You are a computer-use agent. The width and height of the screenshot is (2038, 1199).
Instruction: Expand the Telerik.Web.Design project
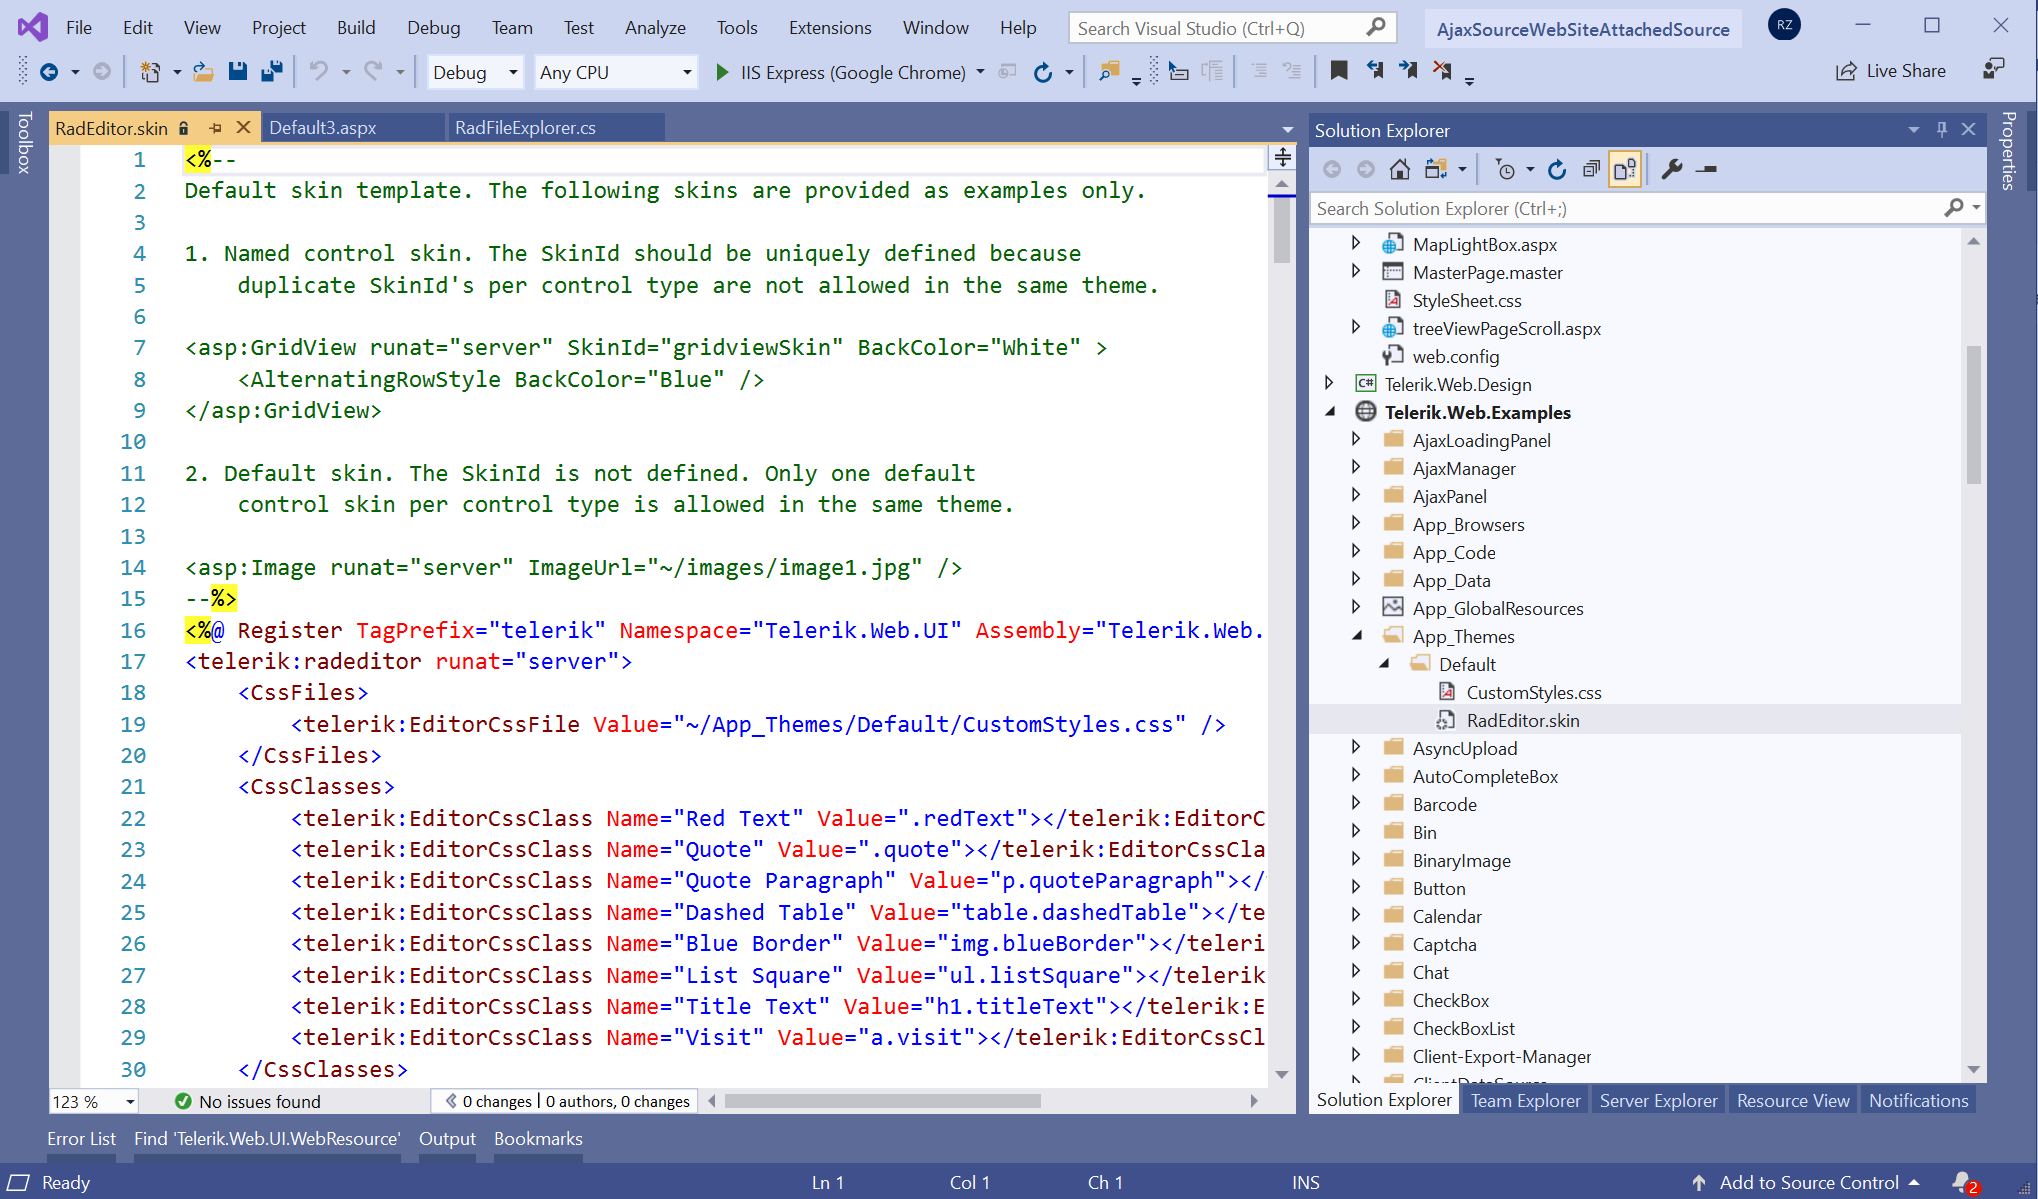(x=1329, y=383)
